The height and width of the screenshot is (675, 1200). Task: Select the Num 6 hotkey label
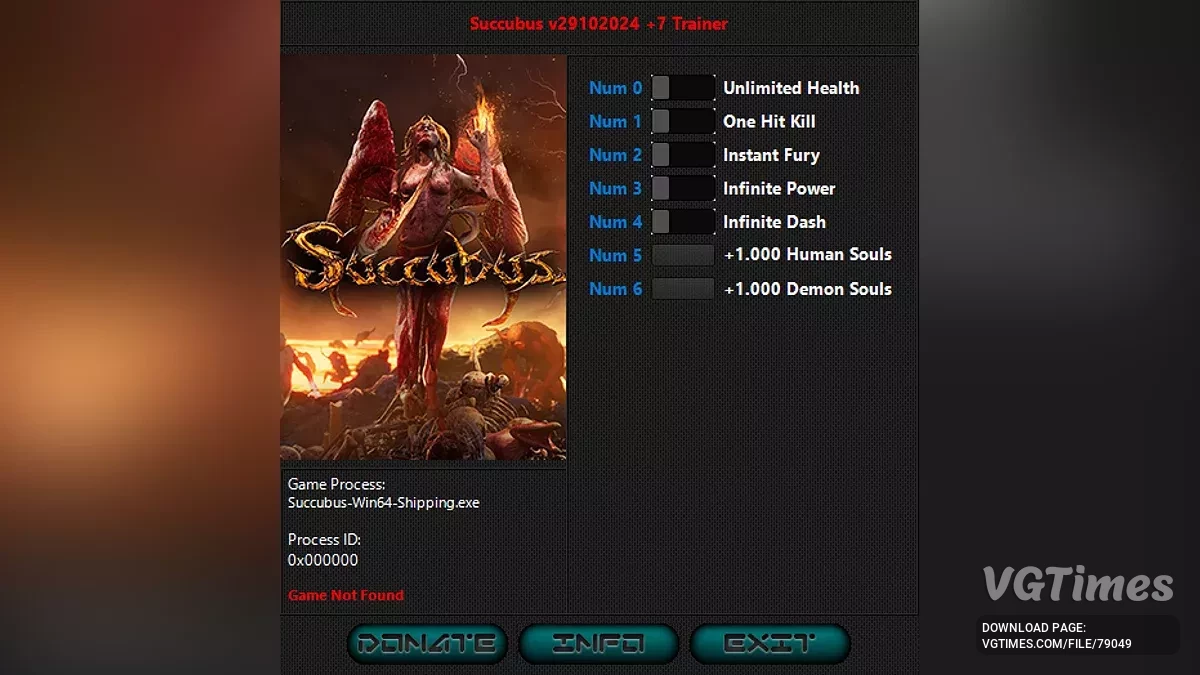click(615, 289)
